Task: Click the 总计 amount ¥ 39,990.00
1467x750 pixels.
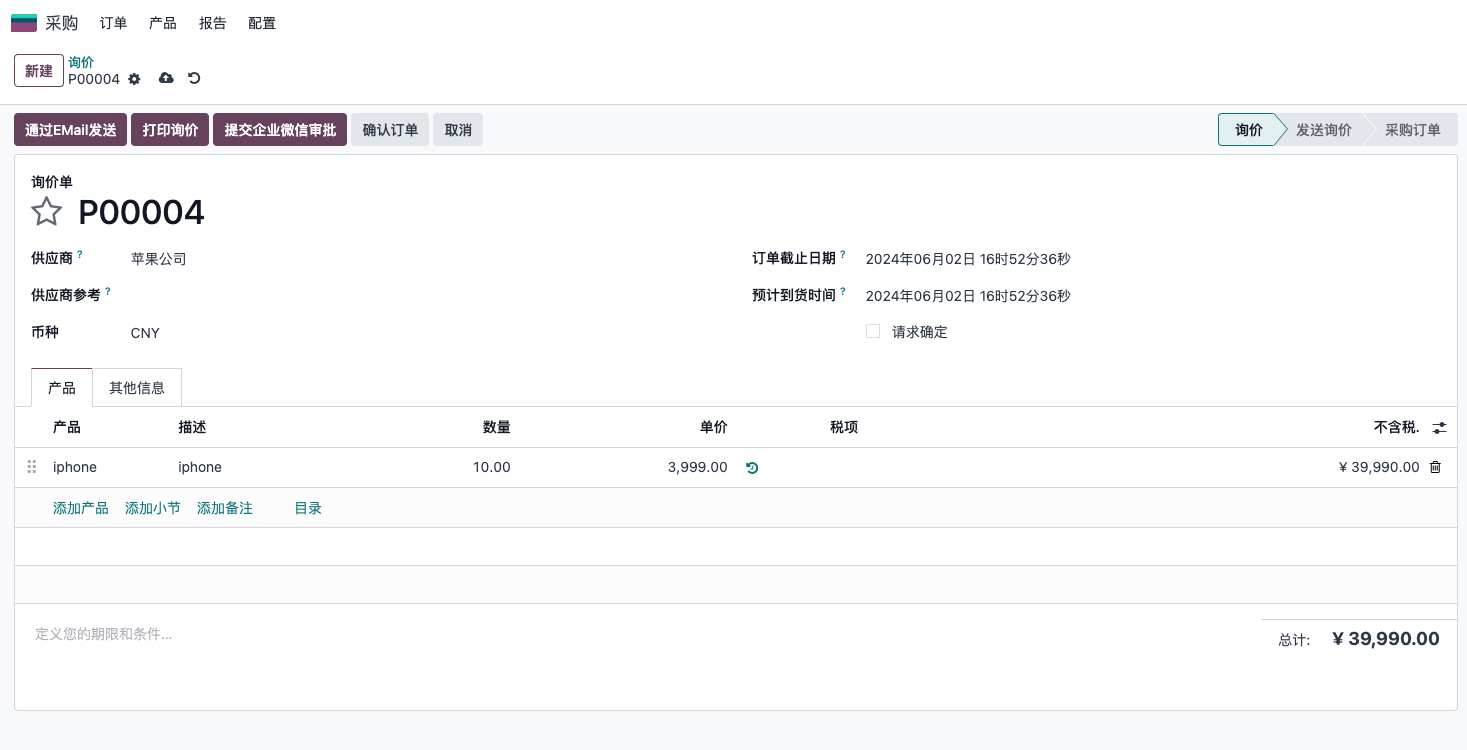Action: click(x=1386, y=639)
